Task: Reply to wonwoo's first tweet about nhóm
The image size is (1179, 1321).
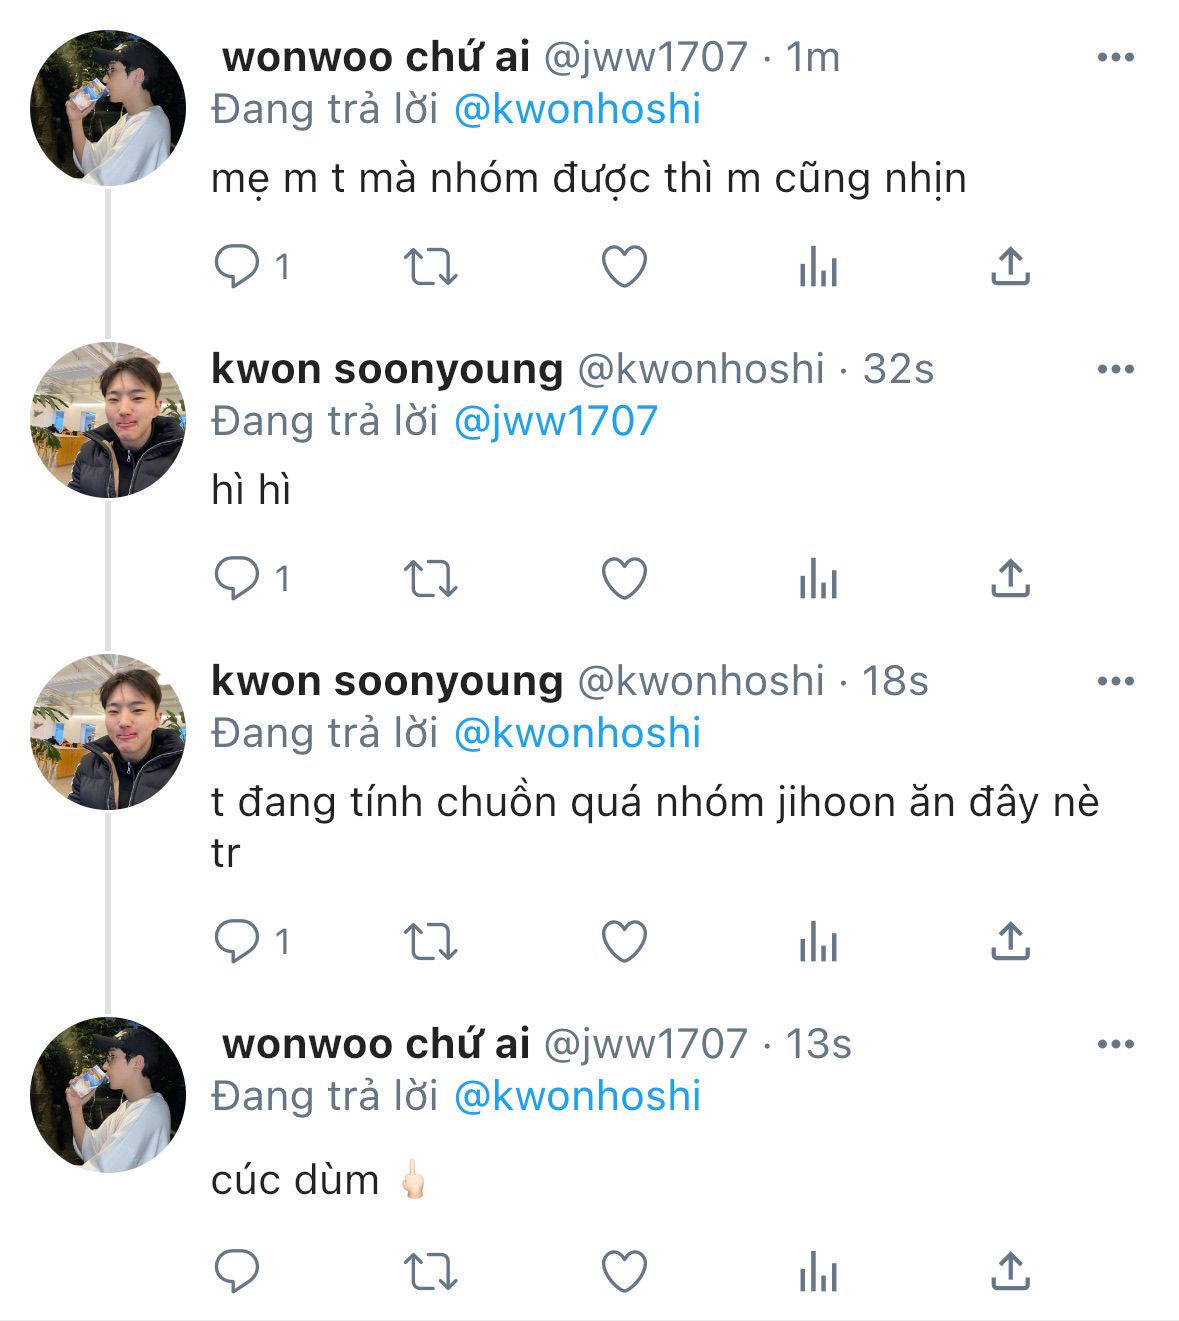Action: [238, 267]
